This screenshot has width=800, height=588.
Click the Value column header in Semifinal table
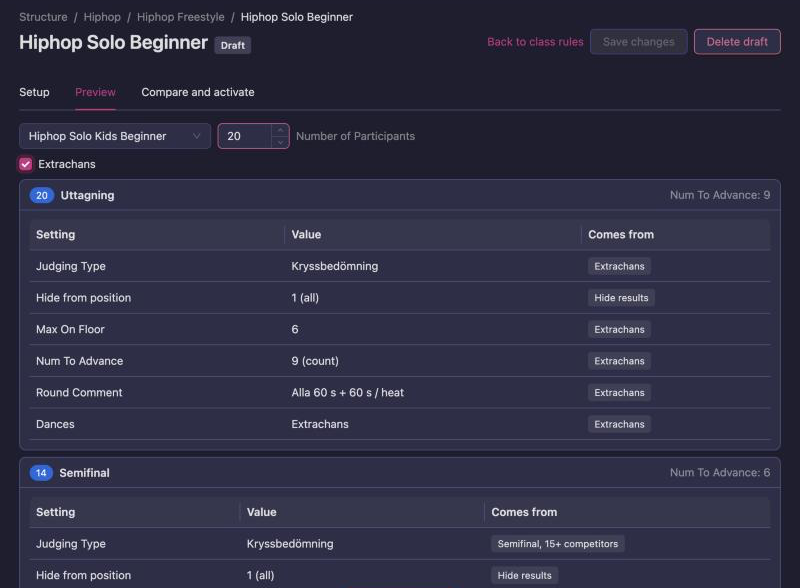click(262, 512)
